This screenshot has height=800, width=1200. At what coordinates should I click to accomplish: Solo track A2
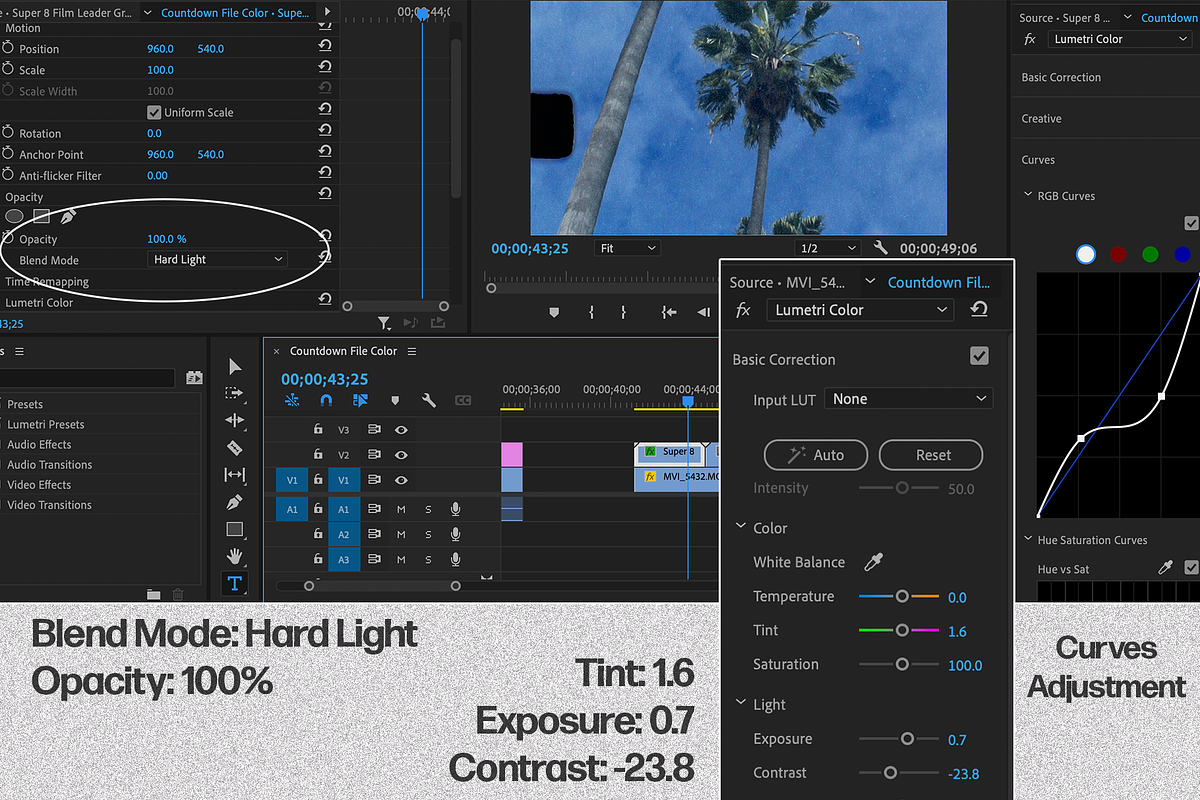(x=428, y=535)
